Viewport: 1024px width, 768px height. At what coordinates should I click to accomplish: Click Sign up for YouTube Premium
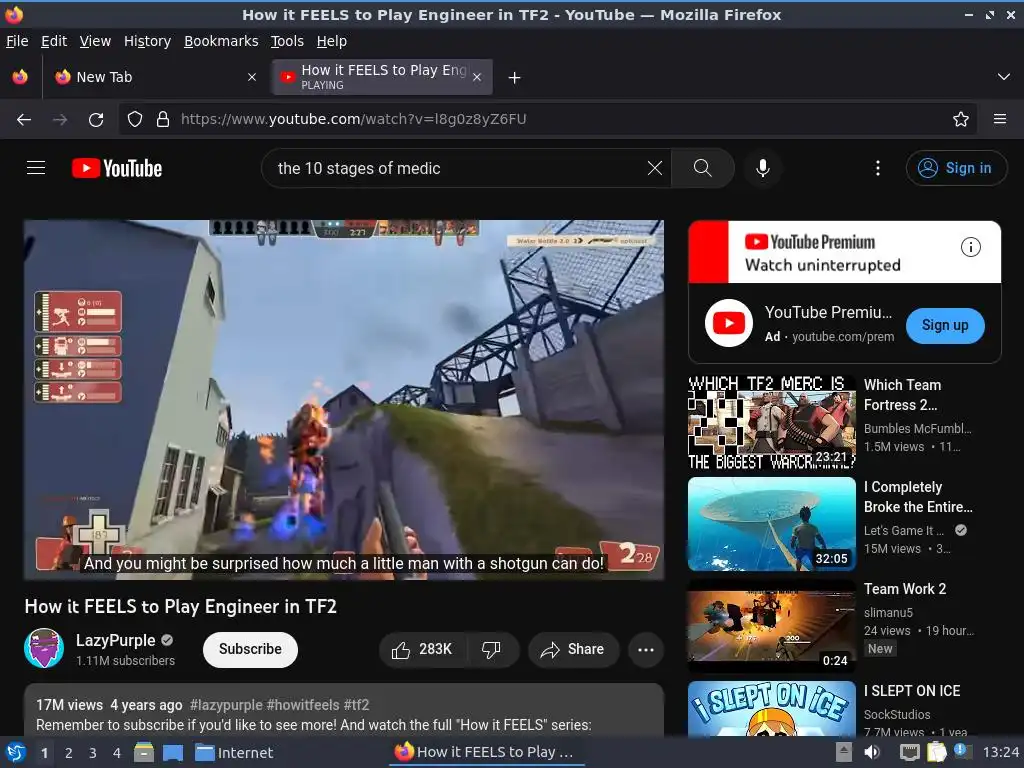[x=944, y=325]
